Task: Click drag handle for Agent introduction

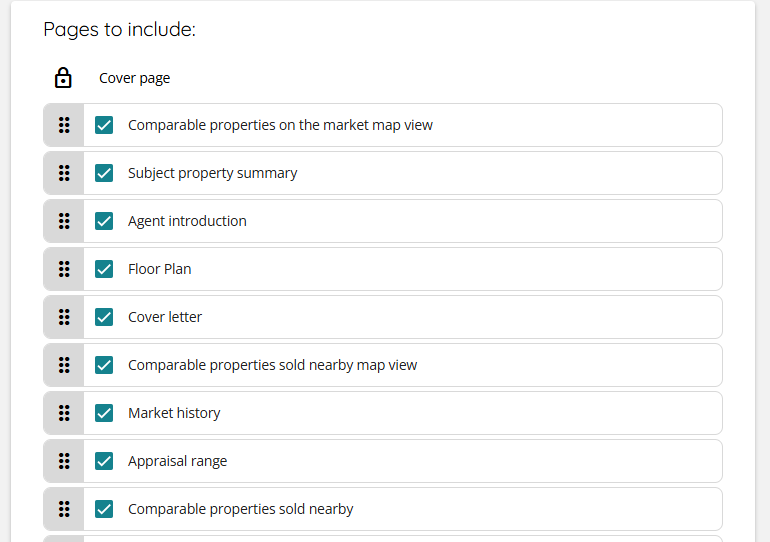Action: tap(64, 221)
